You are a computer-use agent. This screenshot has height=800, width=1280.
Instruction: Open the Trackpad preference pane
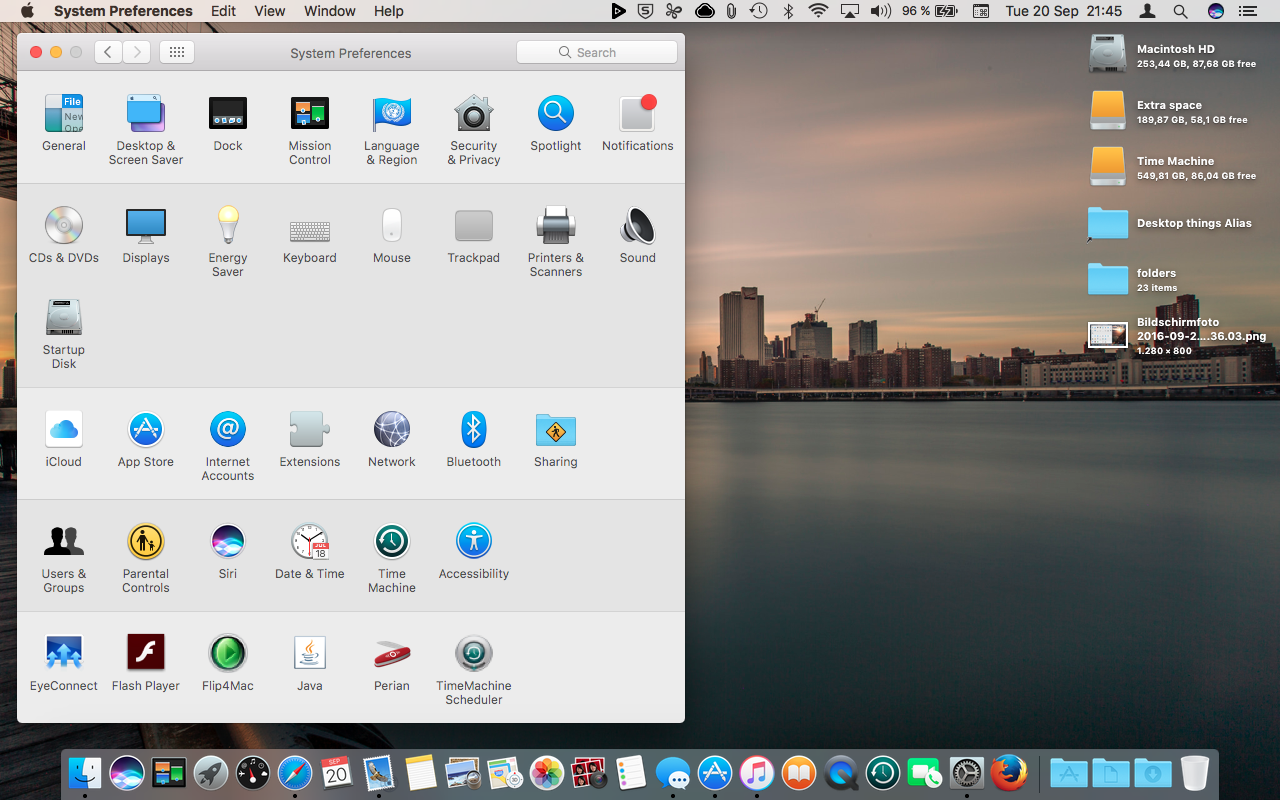point(474,225)
